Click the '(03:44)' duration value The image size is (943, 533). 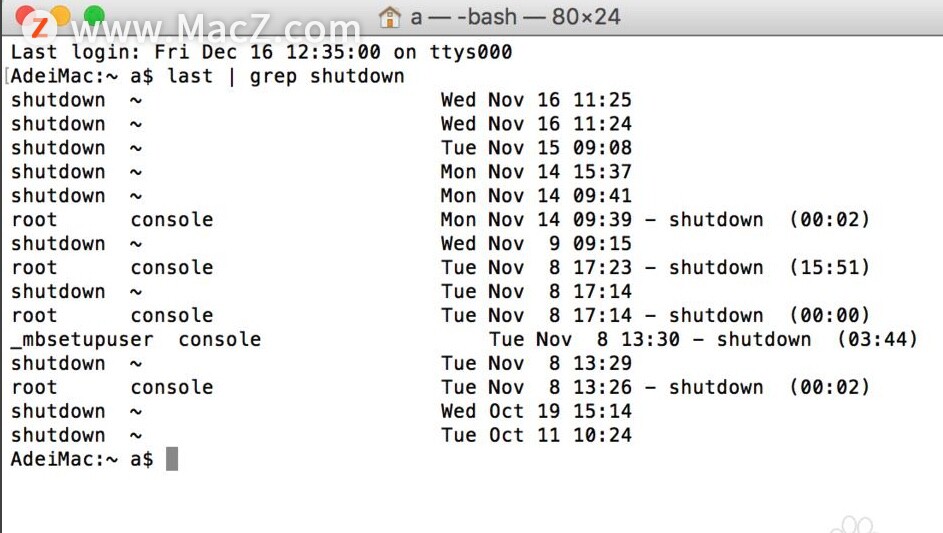pos(877,339)
